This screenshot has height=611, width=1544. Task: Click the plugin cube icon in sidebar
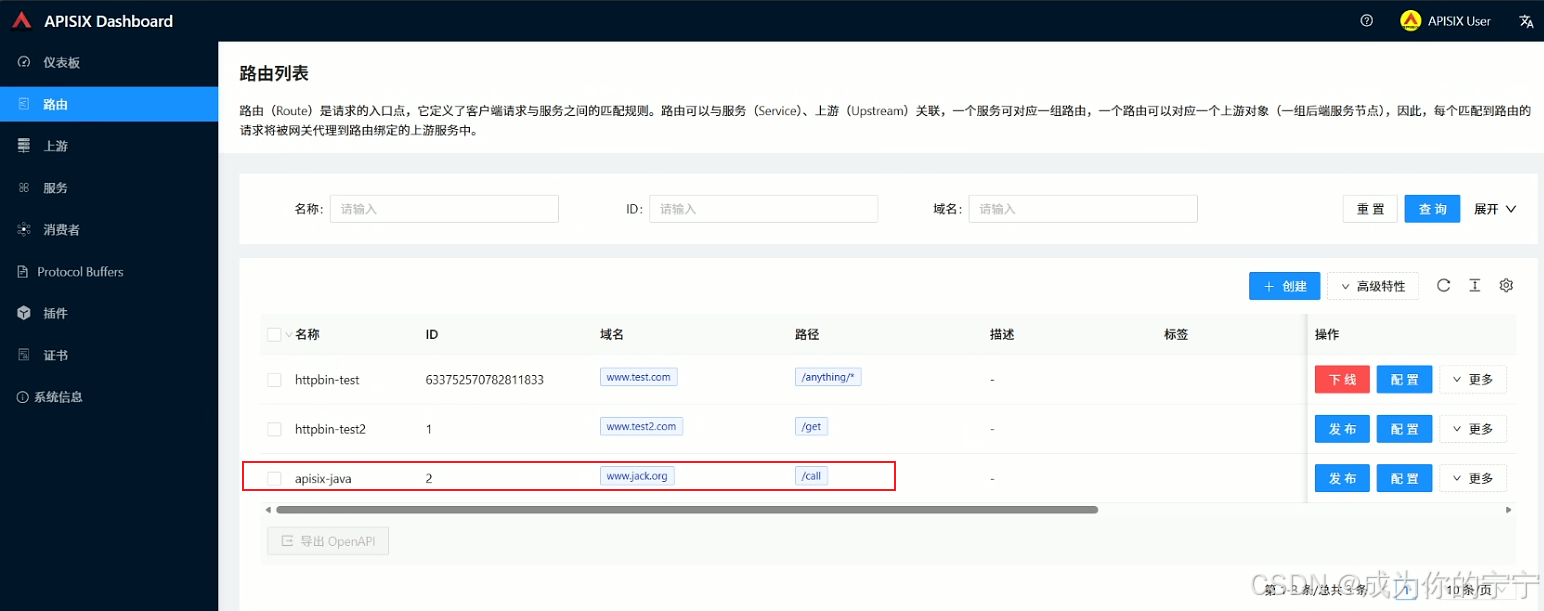(x=24, y=313)
